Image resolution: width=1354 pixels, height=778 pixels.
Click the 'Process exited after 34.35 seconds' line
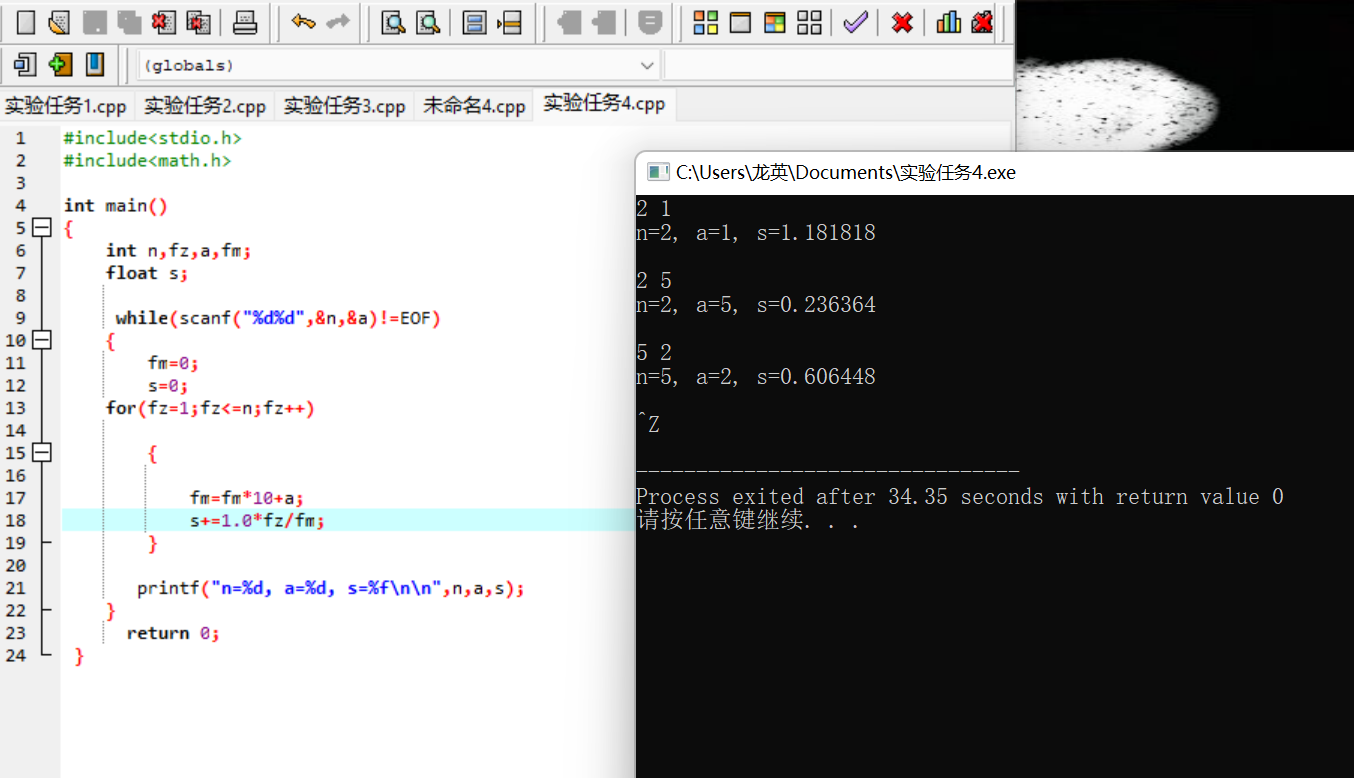[960, 497]
